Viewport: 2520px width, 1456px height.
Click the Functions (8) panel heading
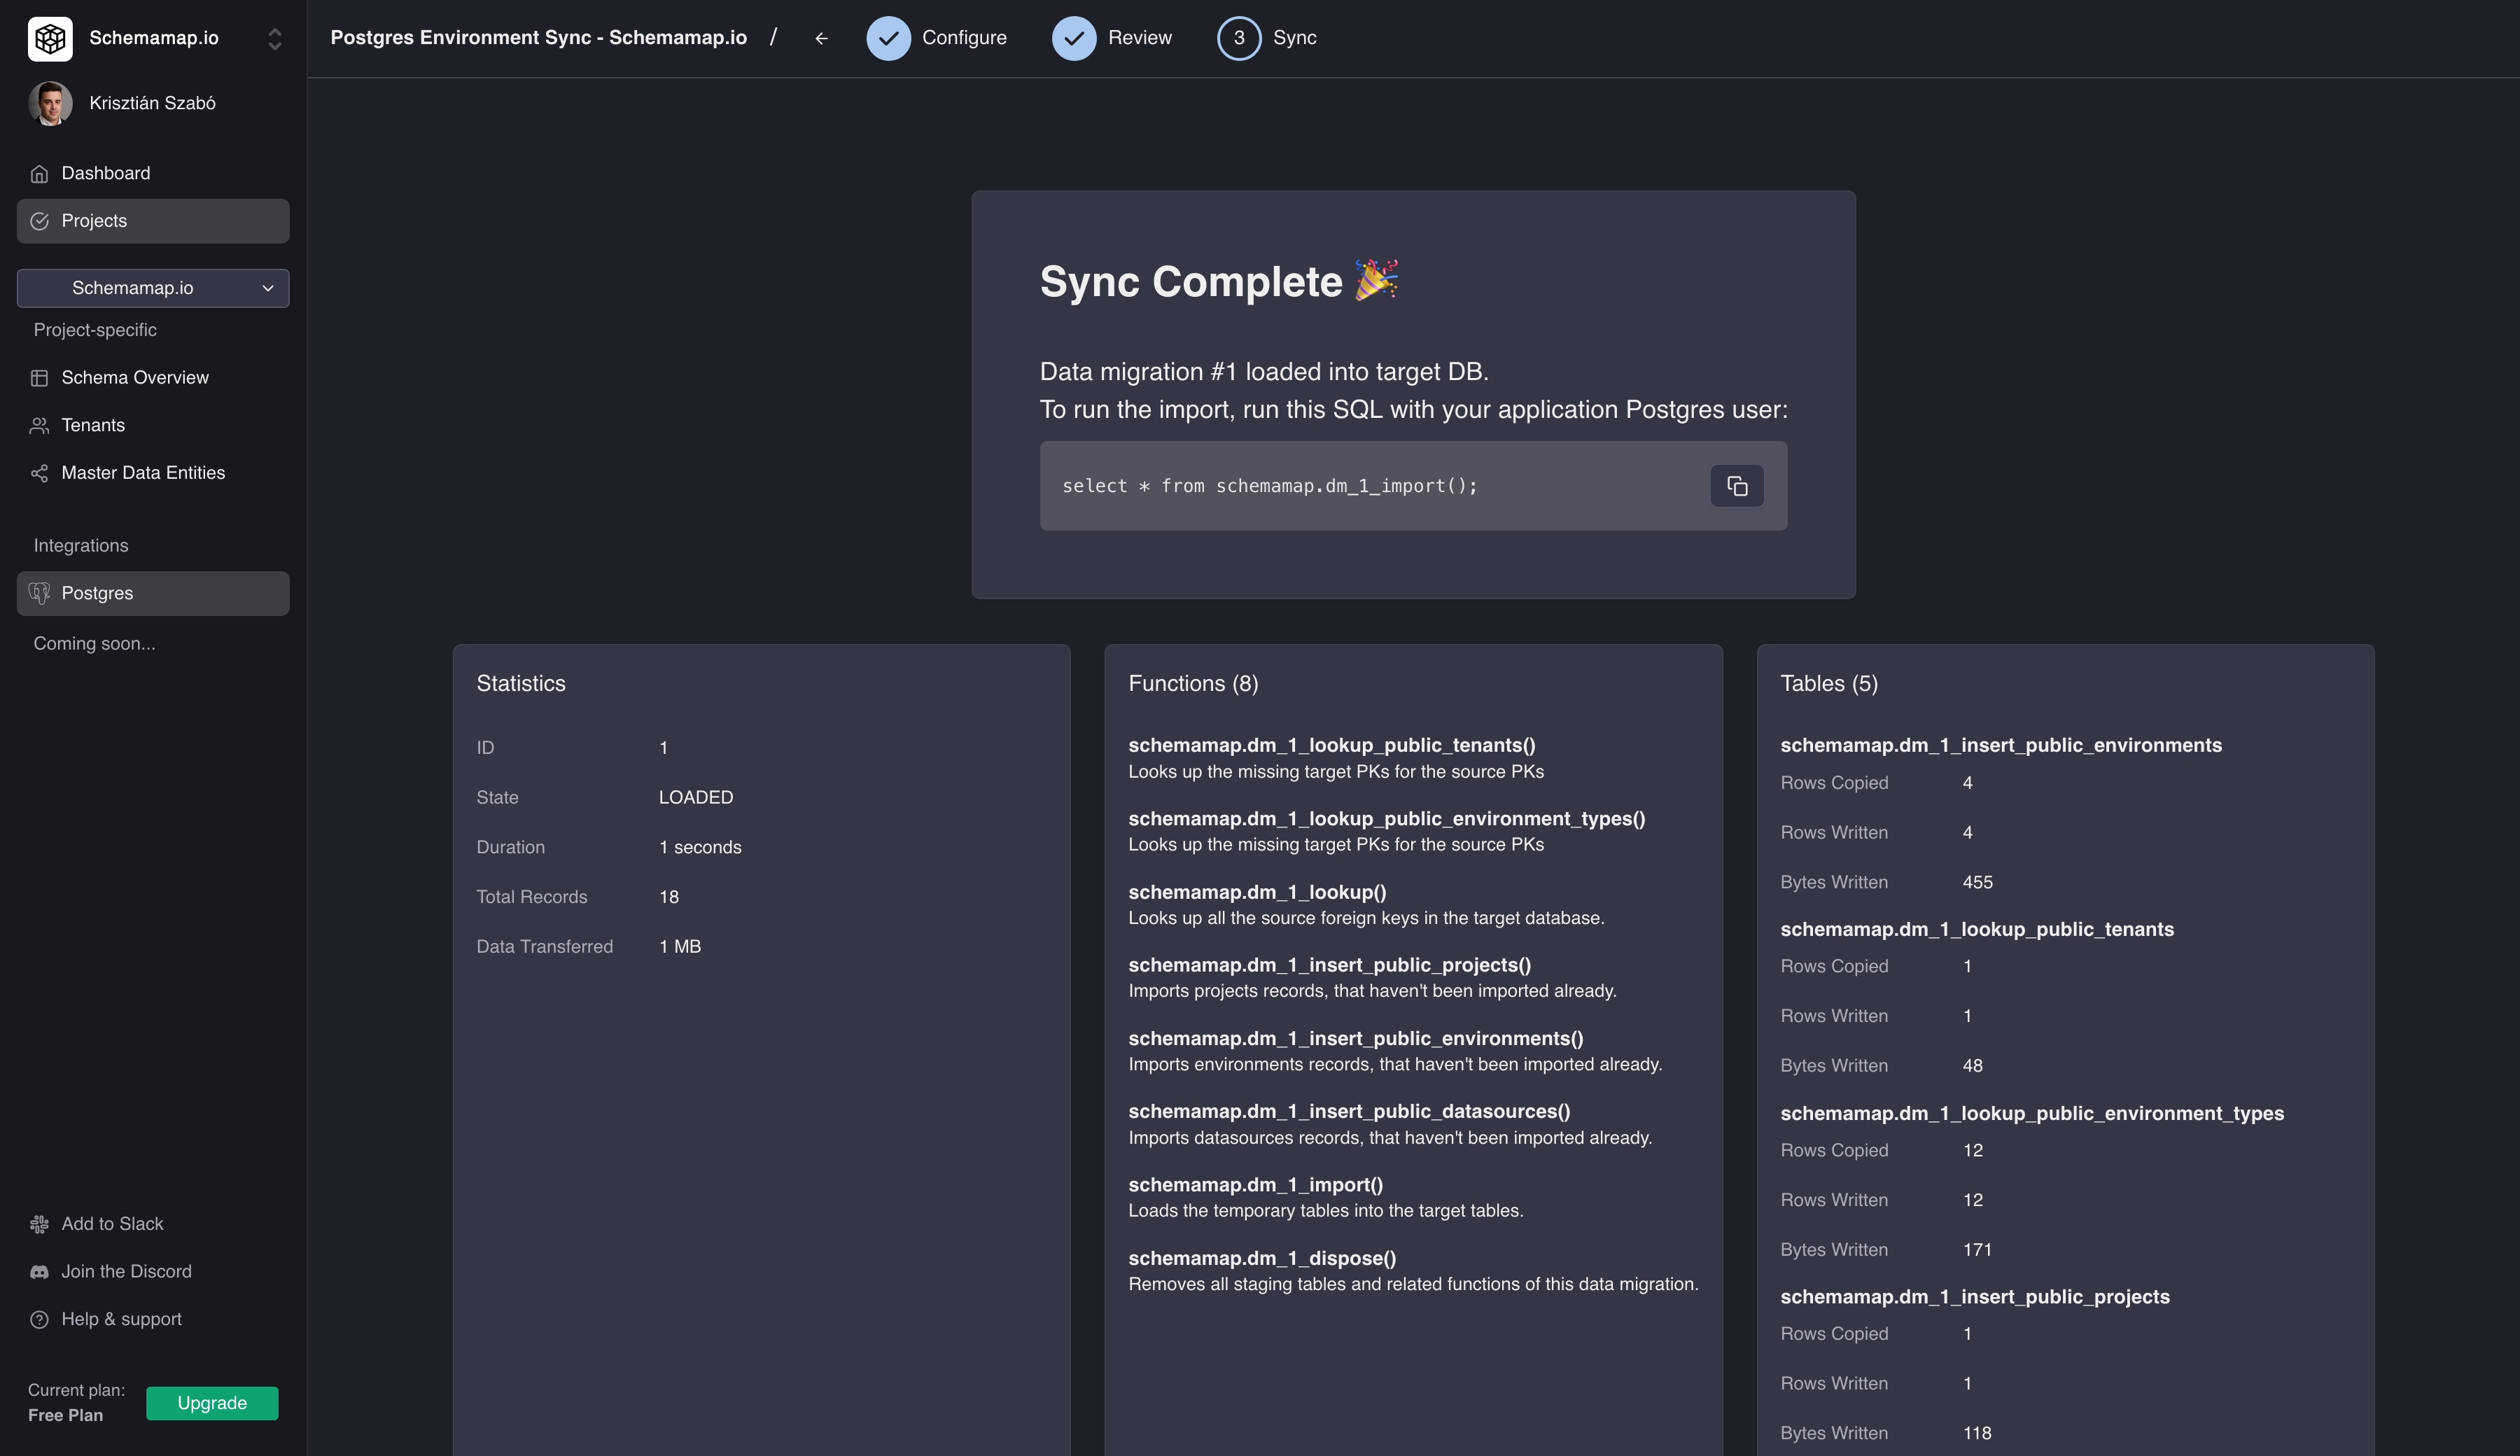click(x=1193, y=684)
